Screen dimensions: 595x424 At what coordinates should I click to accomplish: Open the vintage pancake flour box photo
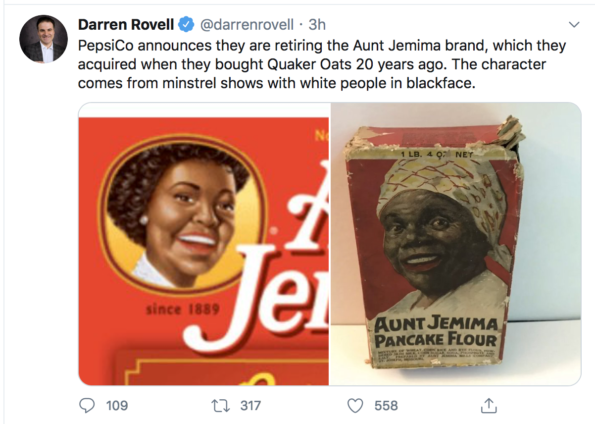coord(456,244)
